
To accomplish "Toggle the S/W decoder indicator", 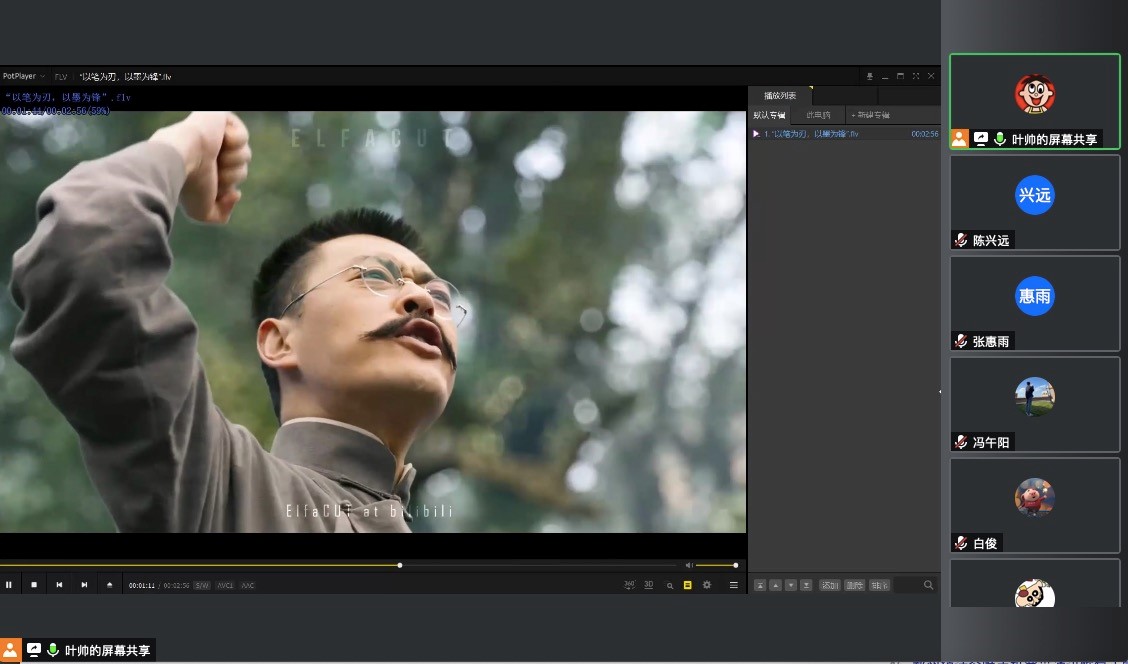I will coord(201,586).
